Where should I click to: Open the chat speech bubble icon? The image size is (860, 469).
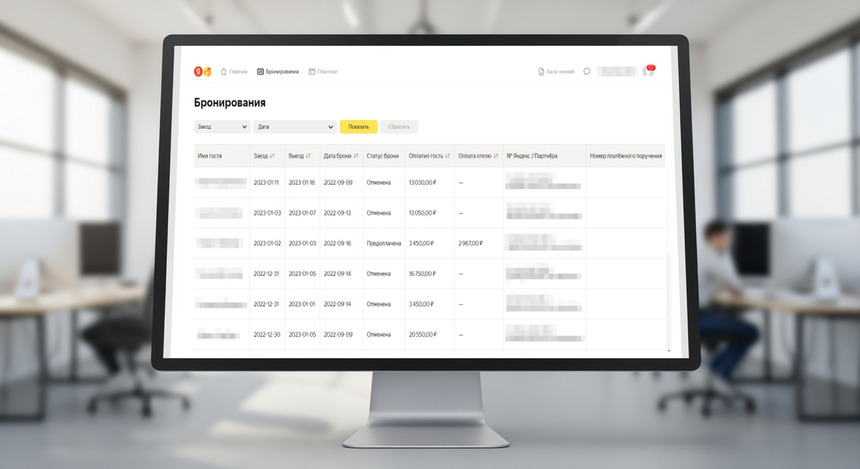pyautogui.click(x=587, y=72)
